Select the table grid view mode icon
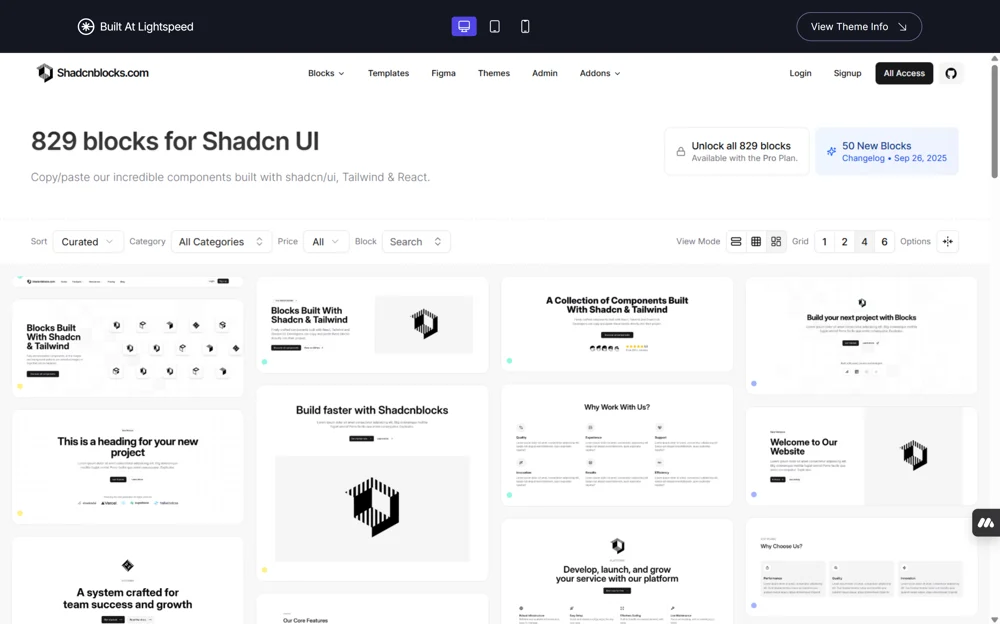Viewport: 1000px width, 624px height. pos(756,241)
